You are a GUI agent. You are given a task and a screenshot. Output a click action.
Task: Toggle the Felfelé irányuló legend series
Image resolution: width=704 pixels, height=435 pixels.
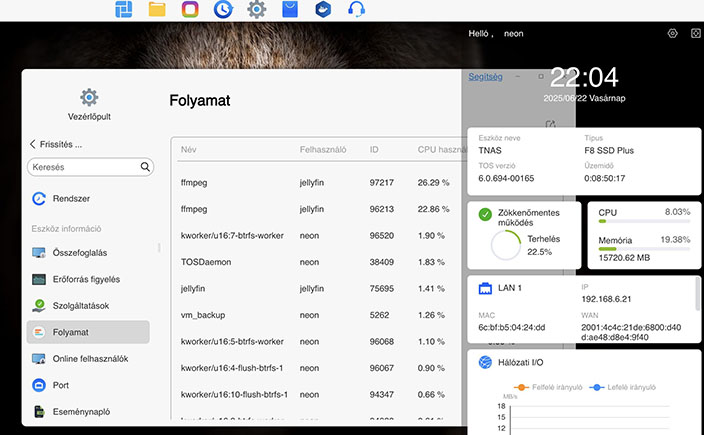tap(548, 387)
